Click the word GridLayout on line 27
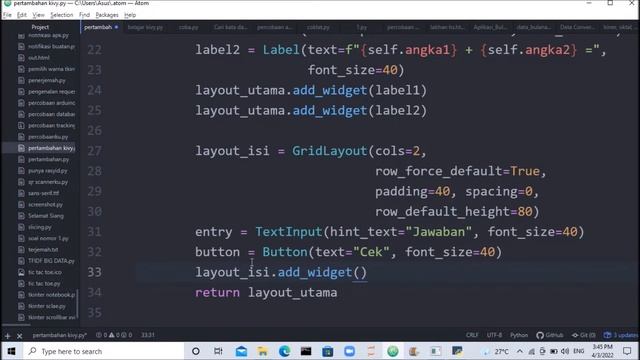 tap(329, 151)
